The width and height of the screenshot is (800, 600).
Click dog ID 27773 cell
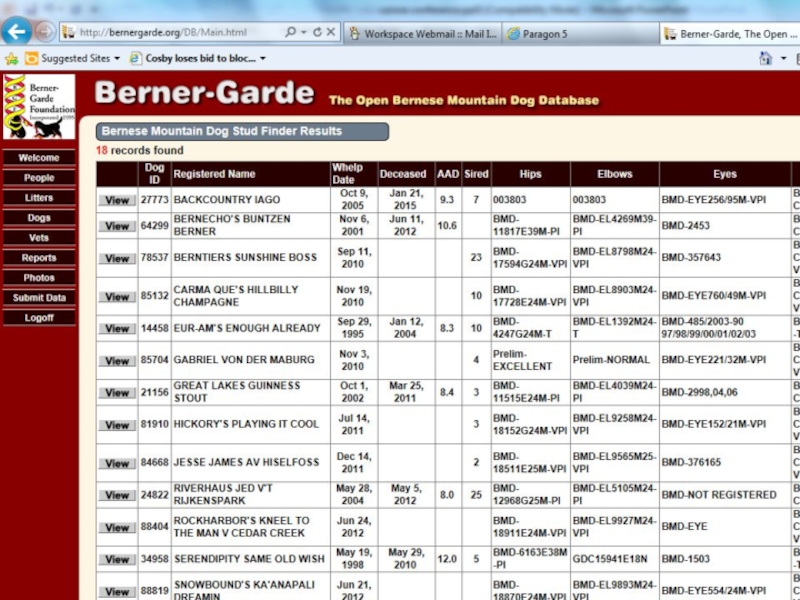[x=155, y=199]
